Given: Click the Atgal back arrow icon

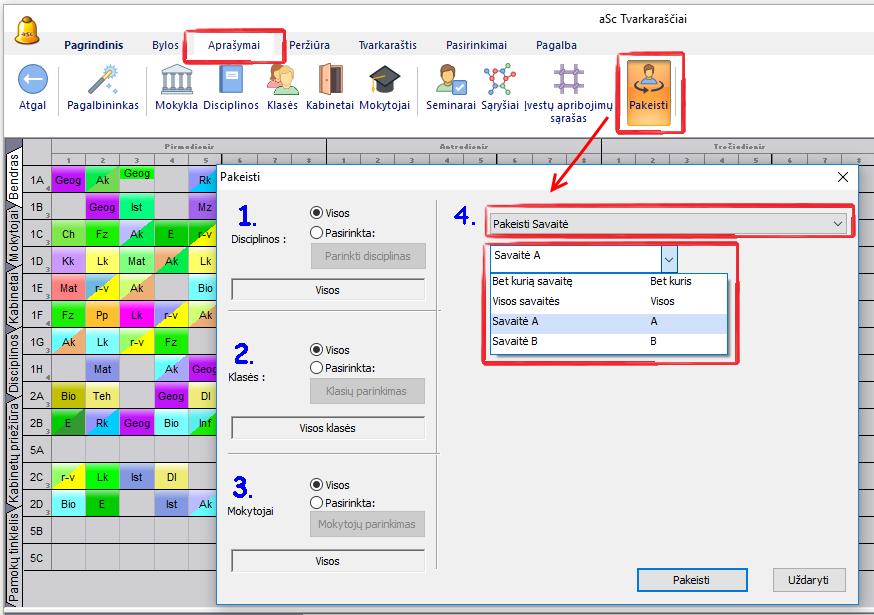Looking at the screenshot, I should click(x=32, y=80).
